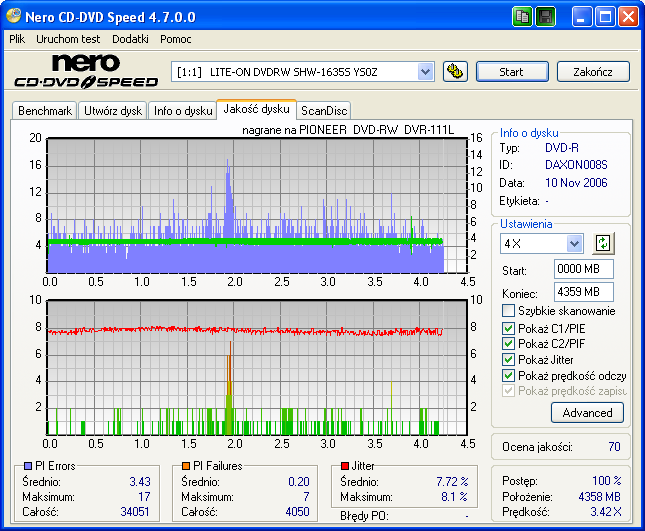This screenshot has height=531, width=645.
Task: Click the copy-to-clipboard icon in title bar
Action: click(x=522, y=17)
